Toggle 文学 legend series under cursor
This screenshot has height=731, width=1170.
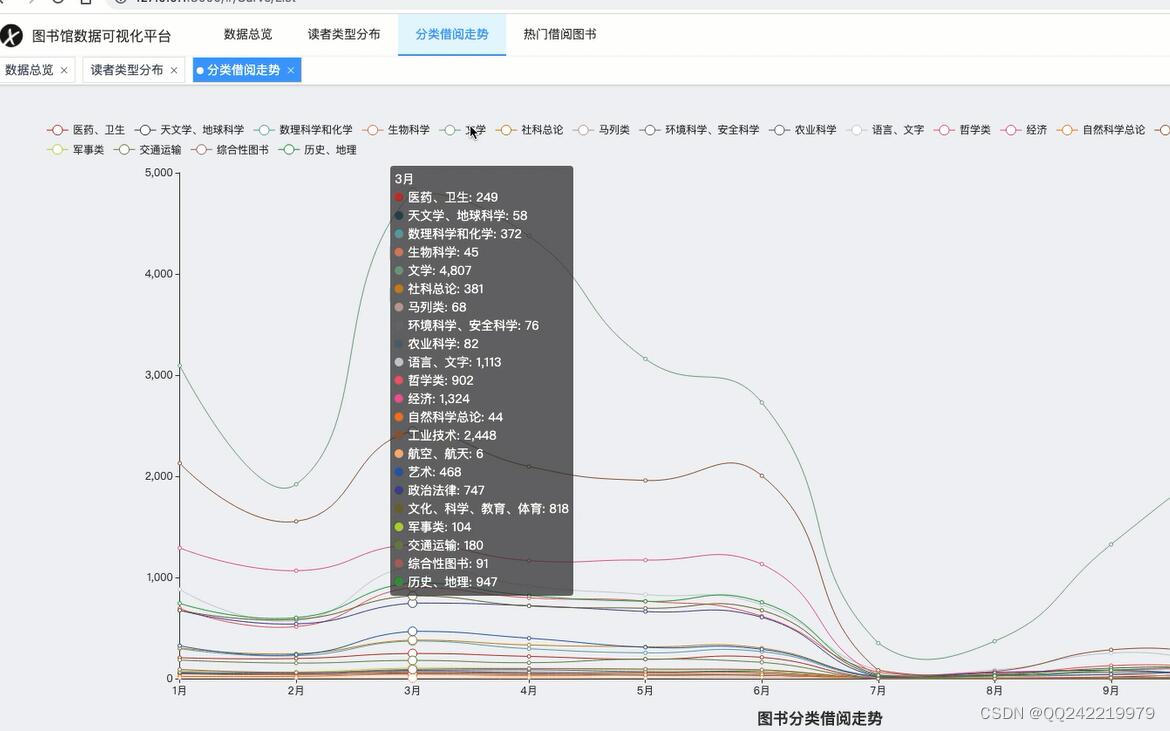(x=463, y=130)
